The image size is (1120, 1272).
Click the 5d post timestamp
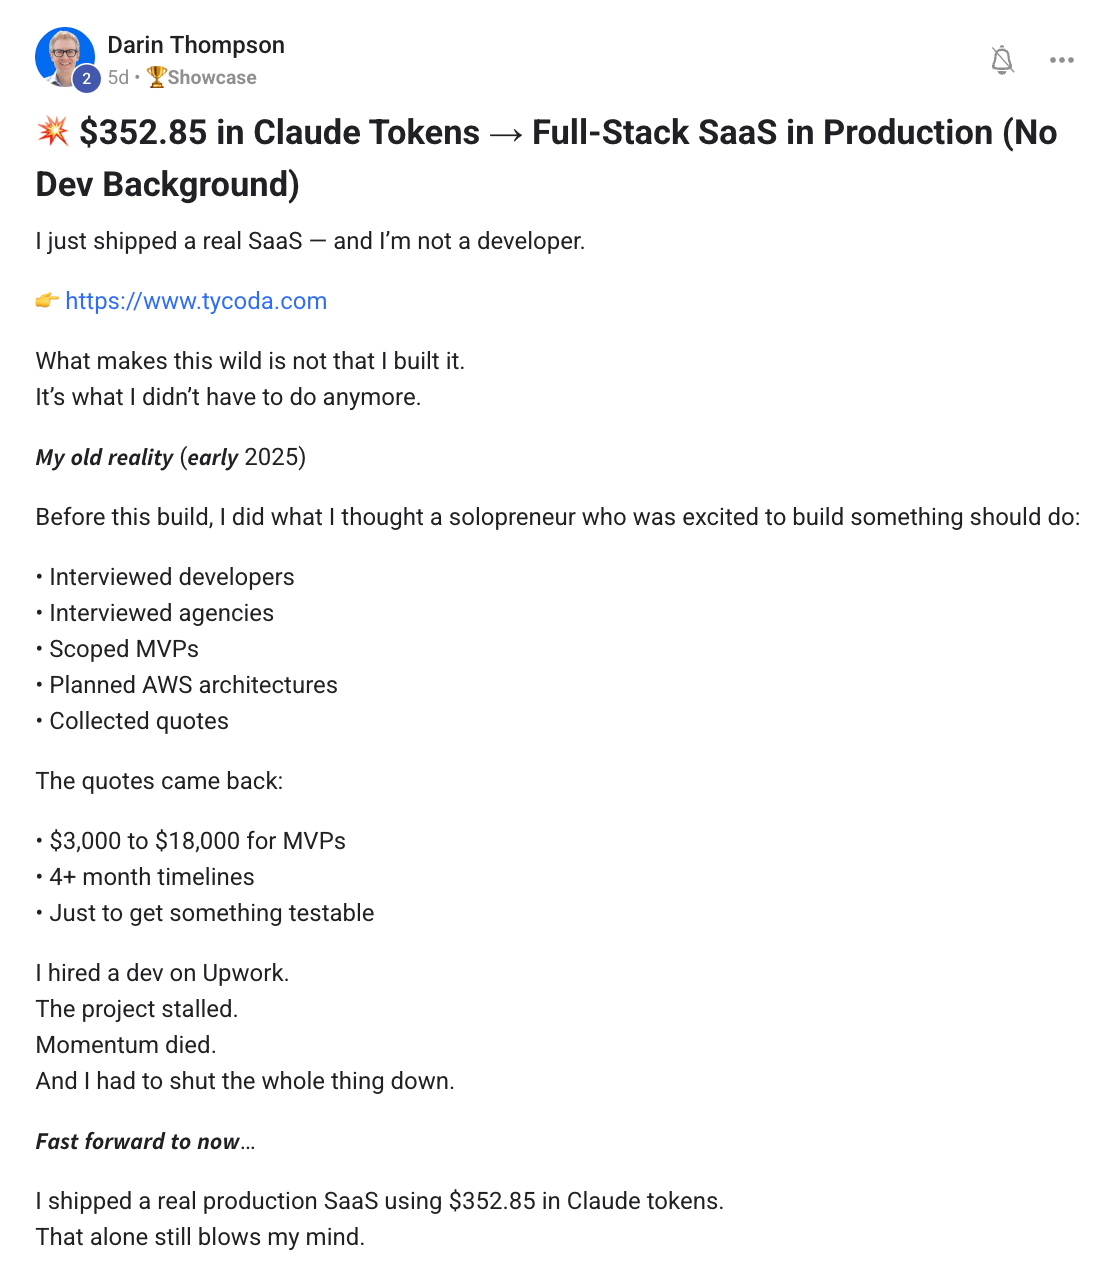118,77
